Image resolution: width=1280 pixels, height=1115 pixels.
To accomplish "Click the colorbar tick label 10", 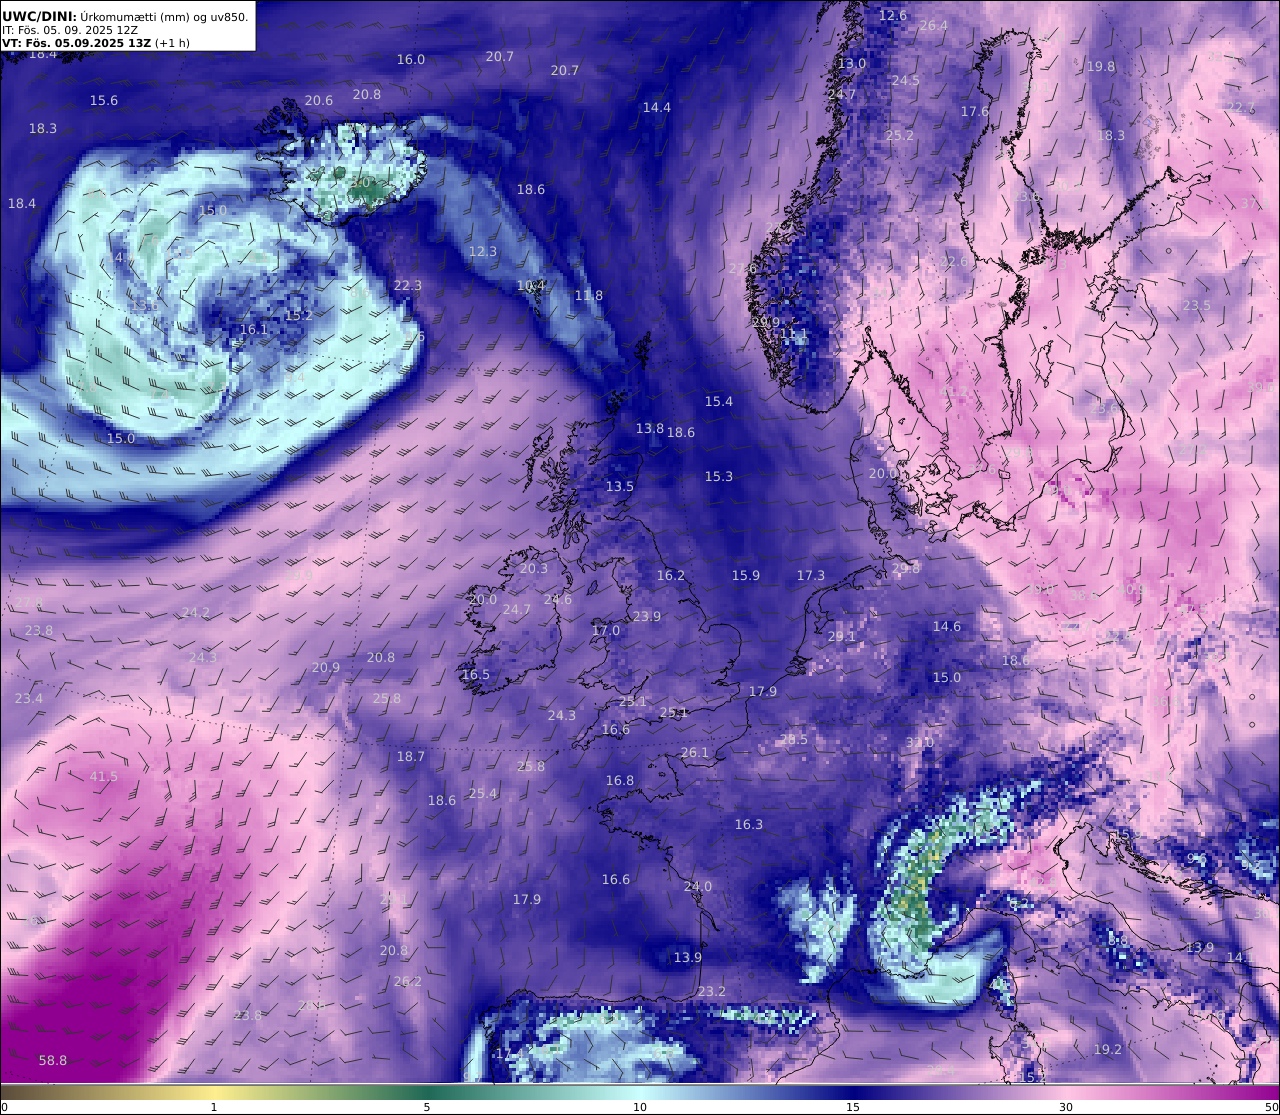I will point(640,1107).
